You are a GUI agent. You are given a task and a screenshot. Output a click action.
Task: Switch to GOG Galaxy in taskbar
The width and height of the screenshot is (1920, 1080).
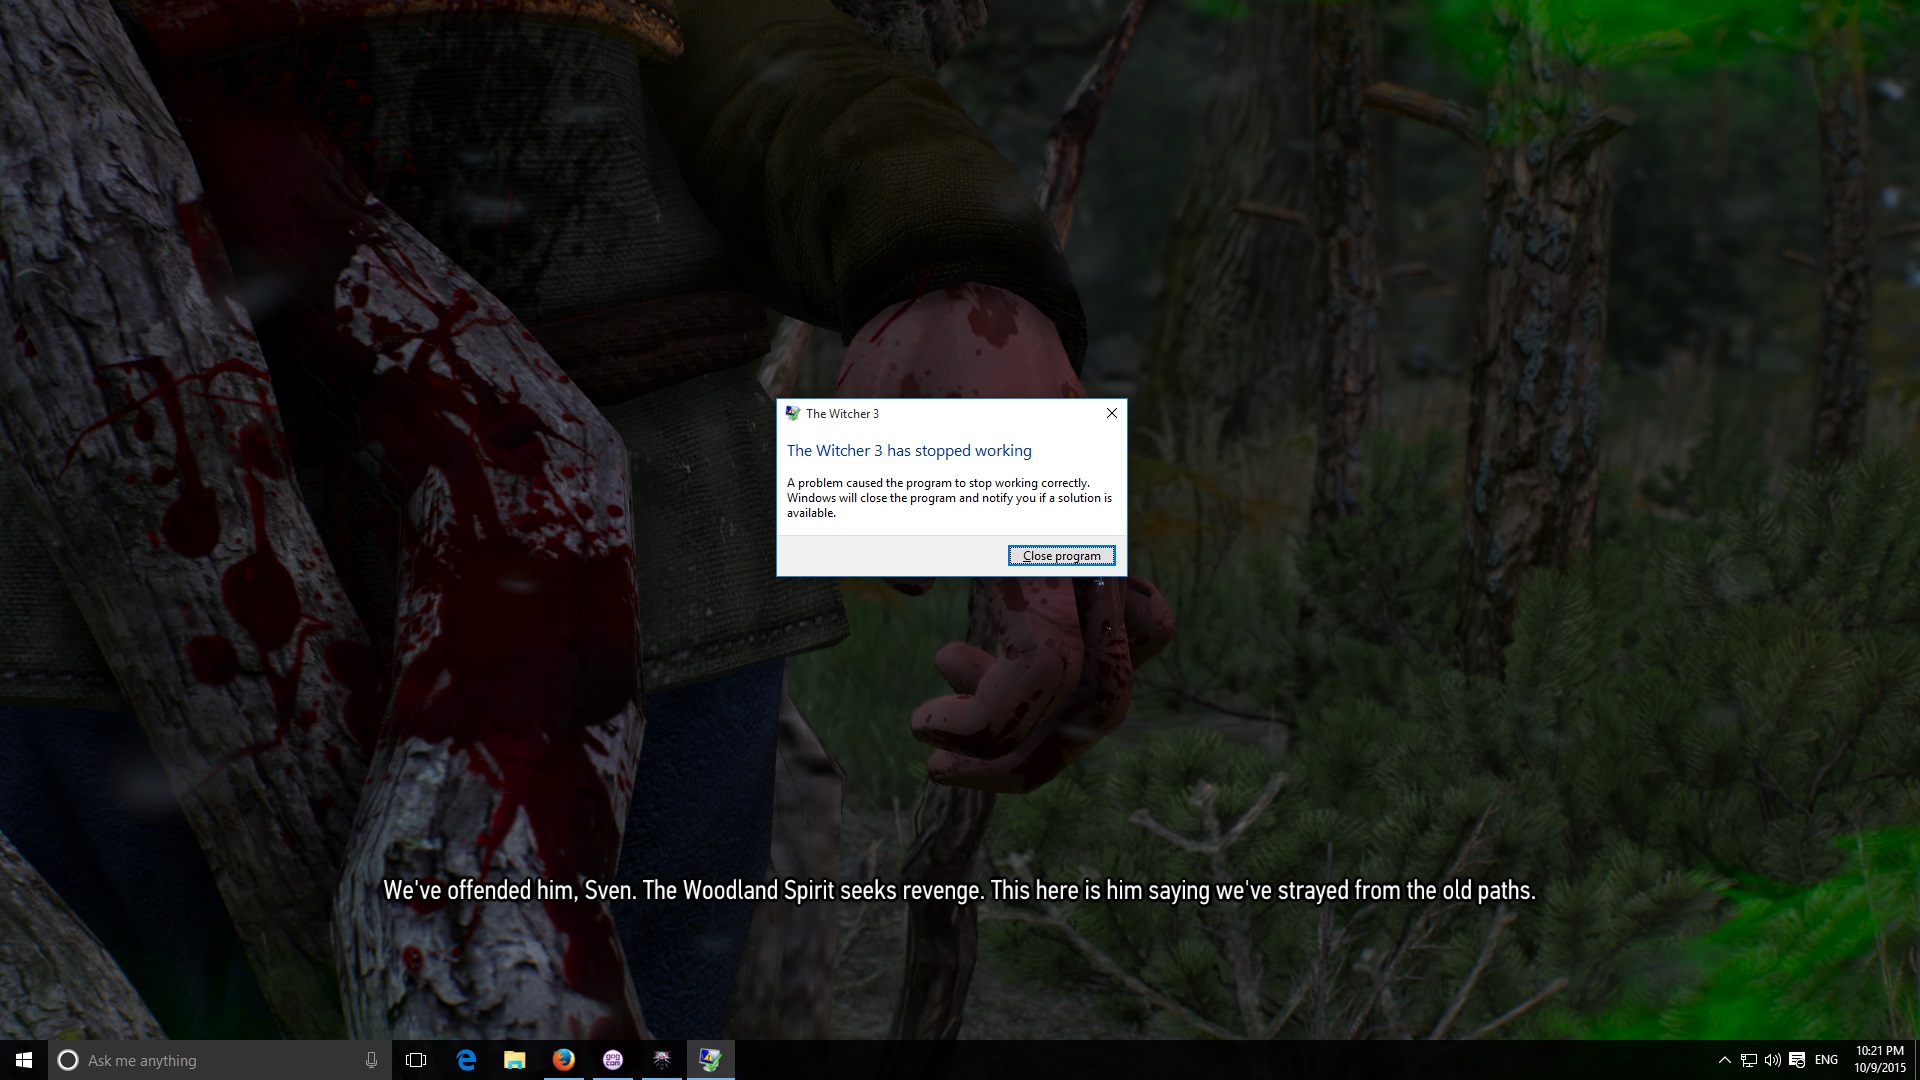pos(612,1060)
